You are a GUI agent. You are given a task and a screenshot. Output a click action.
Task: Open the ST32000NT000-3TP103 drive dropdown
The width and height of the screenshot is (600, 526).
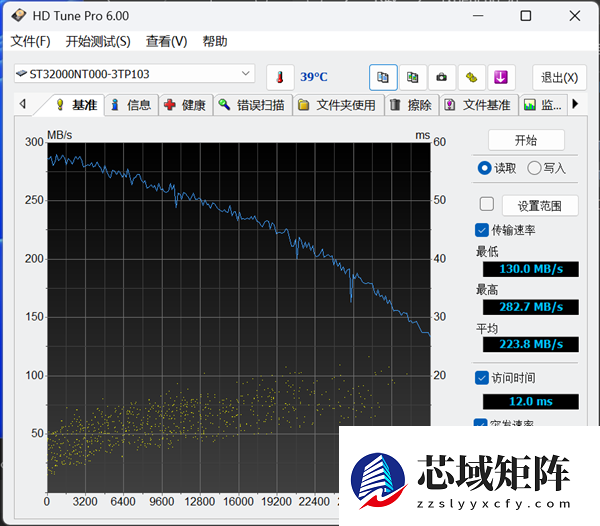(134, 73)
